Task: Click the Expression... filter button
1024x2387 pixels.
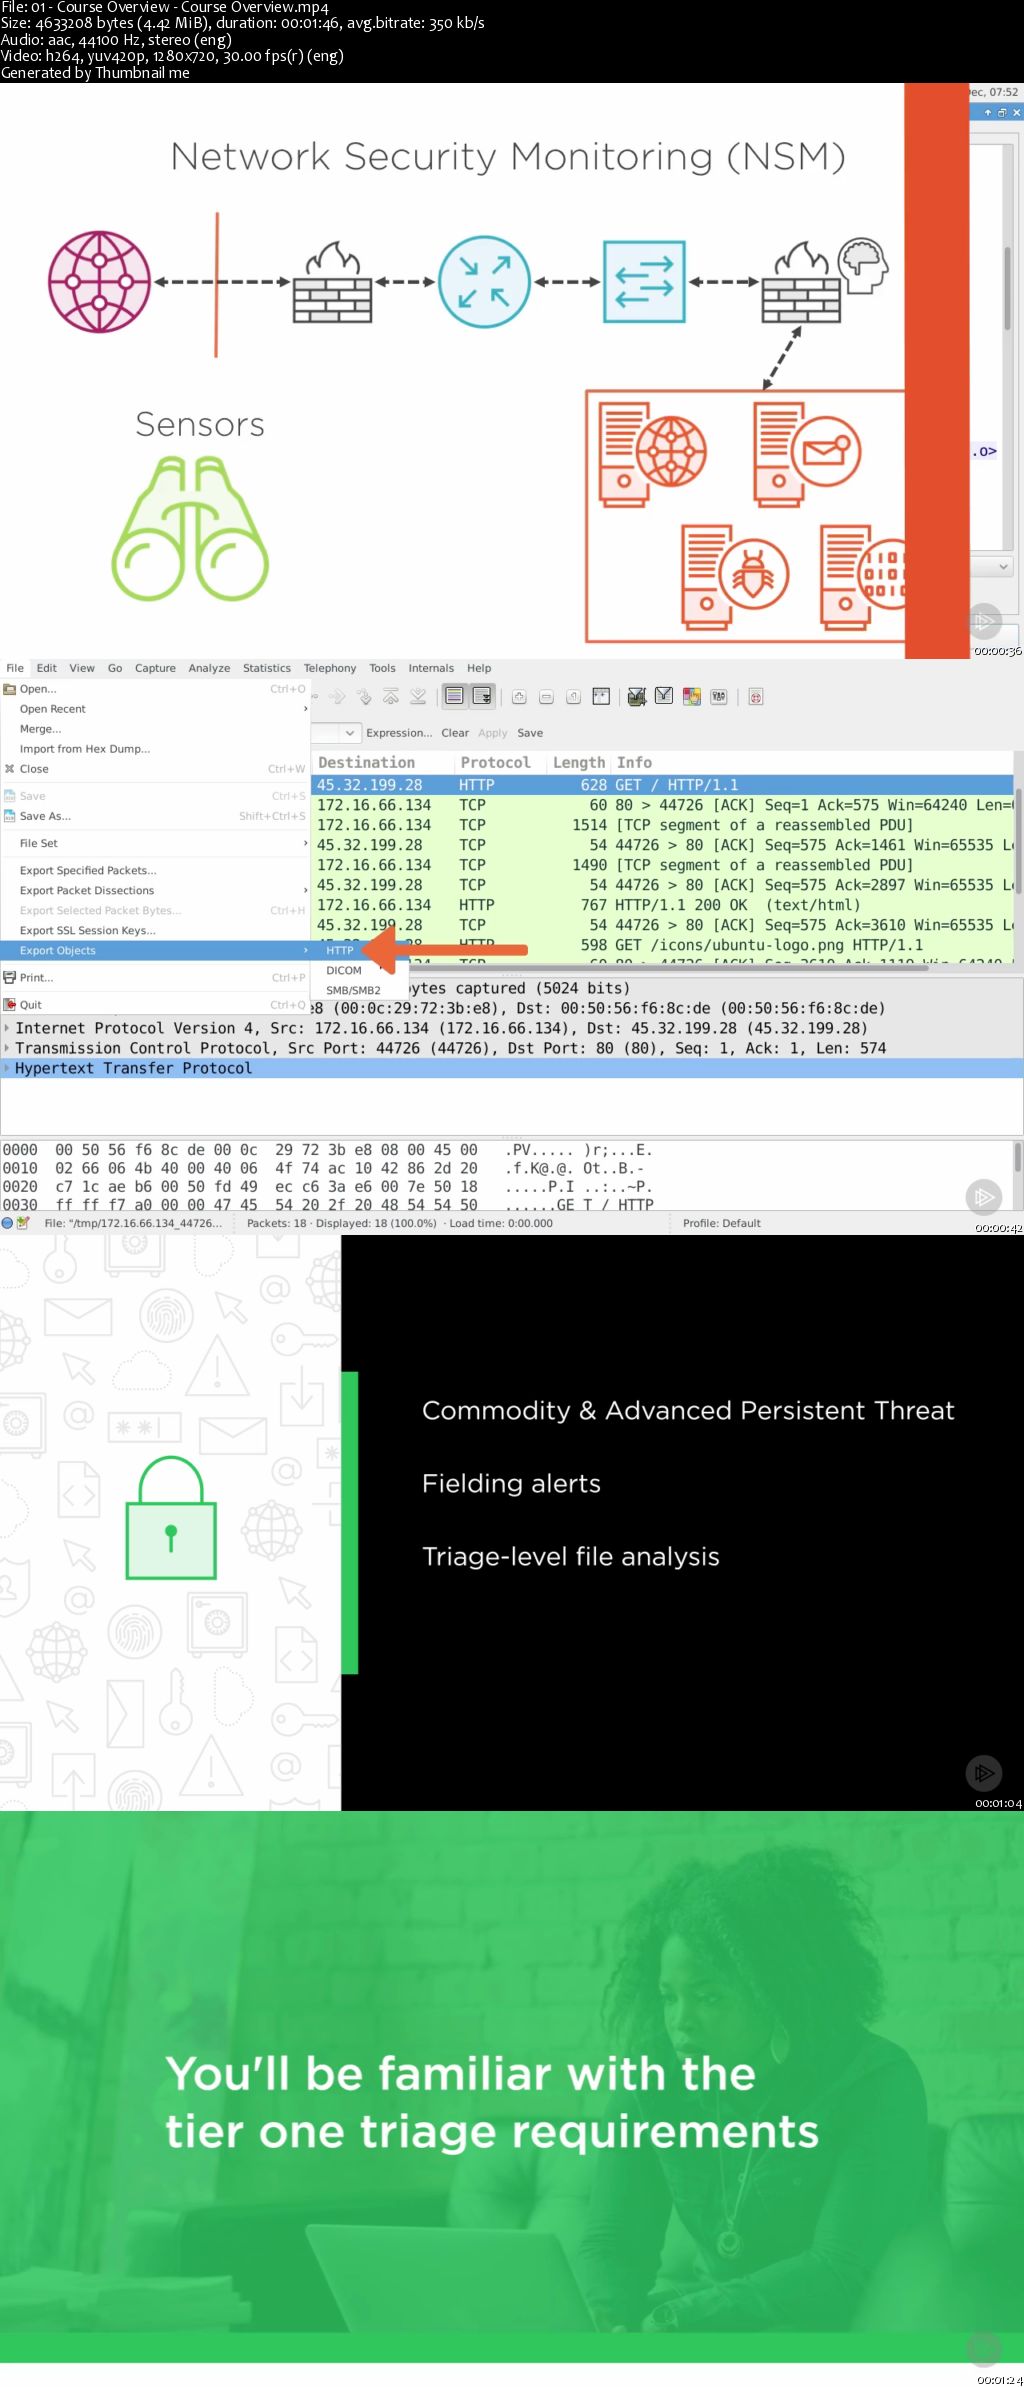Action: [x=399, y=733]
